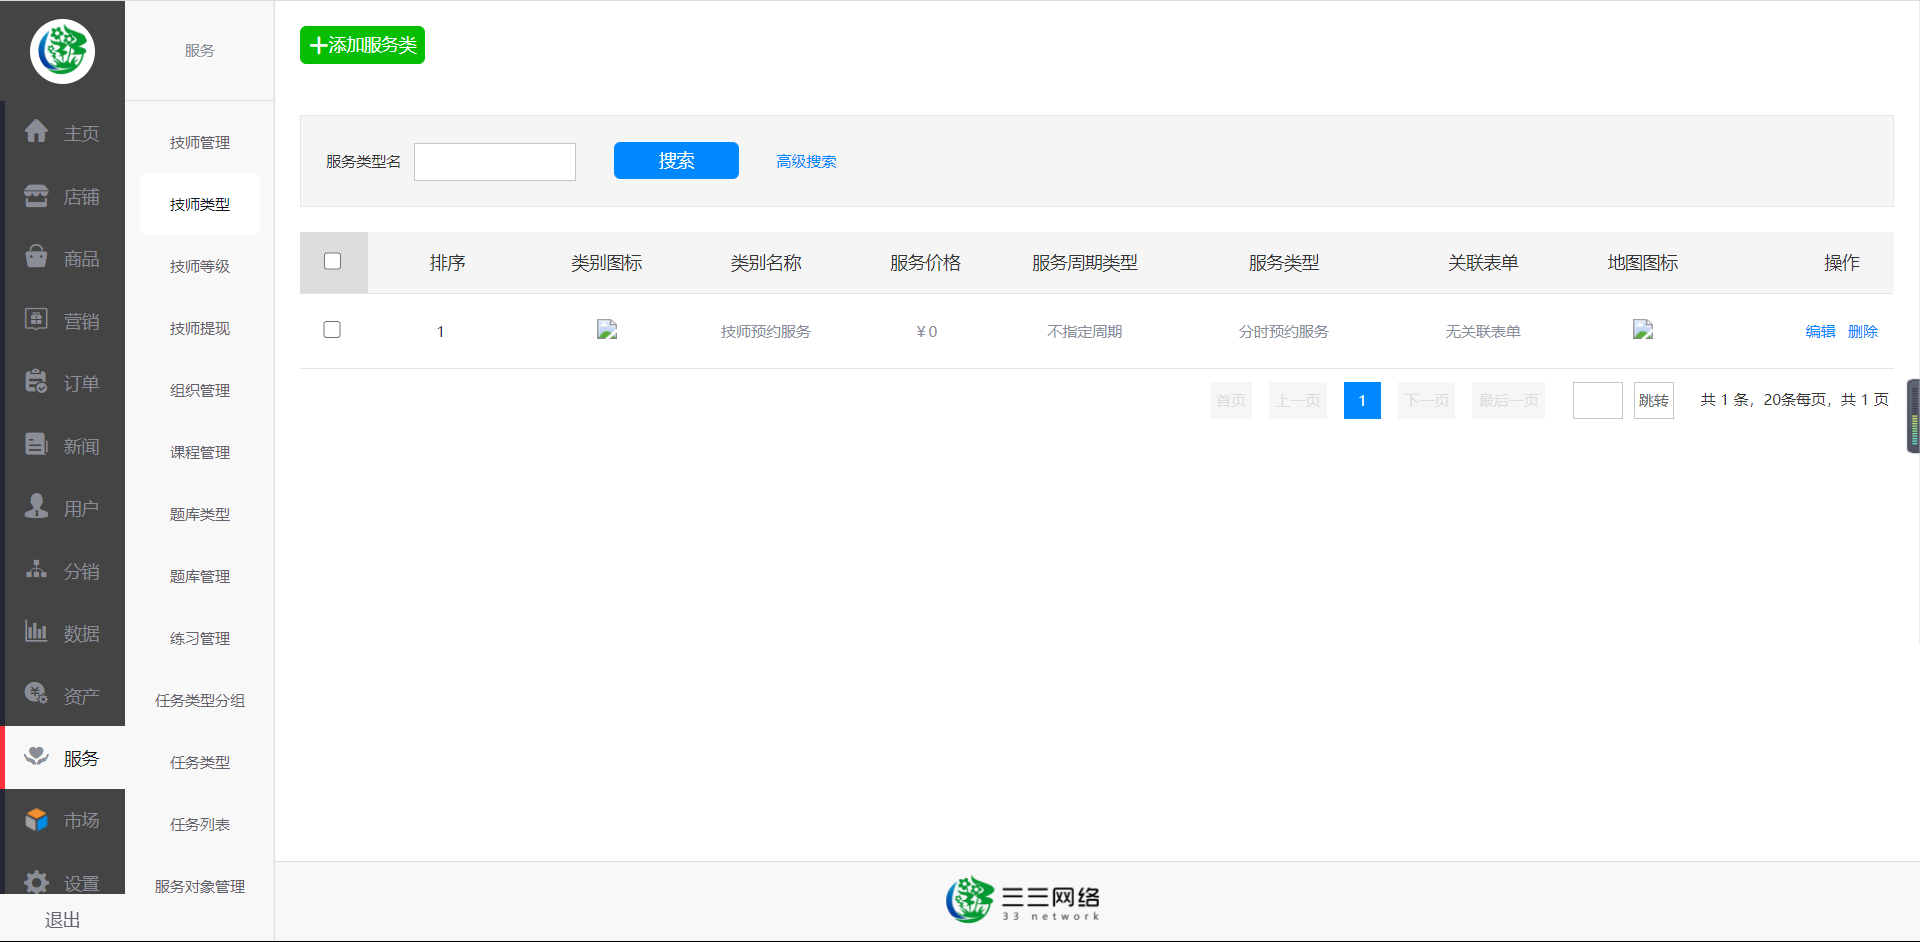This screenshot has height=942, width=1920.
Task: Click the 用户 person icon
Action: tap(37, 507)
